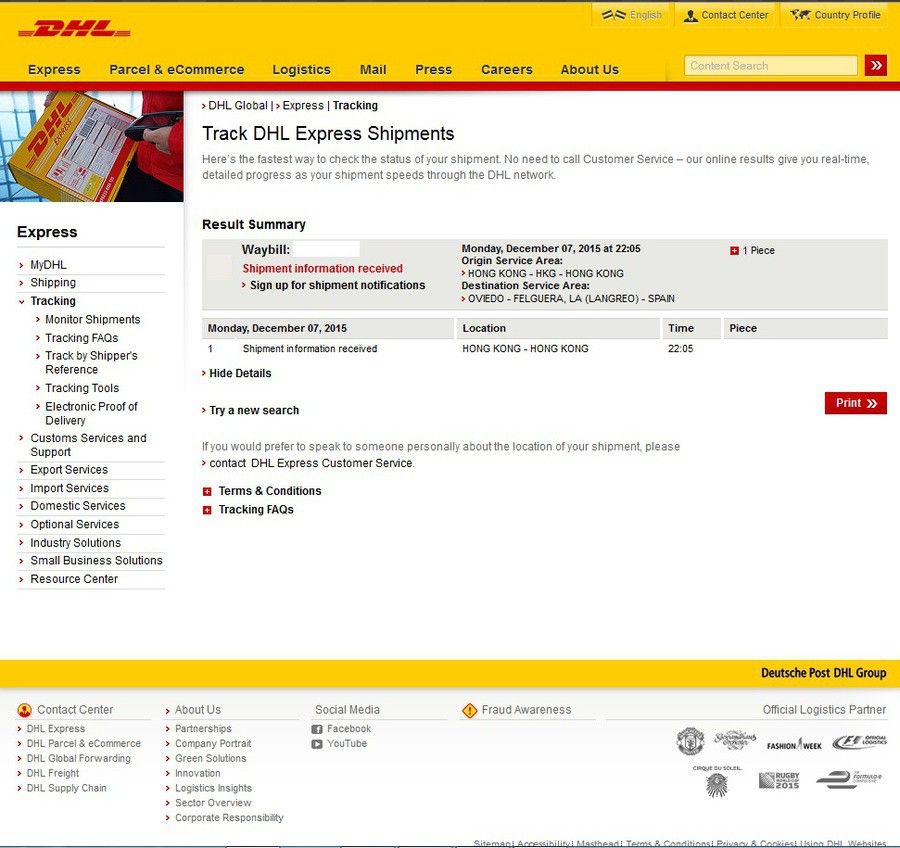This screenshot has width=900, height=848.
Task: Click the Print button
Action: pos(855,403)
